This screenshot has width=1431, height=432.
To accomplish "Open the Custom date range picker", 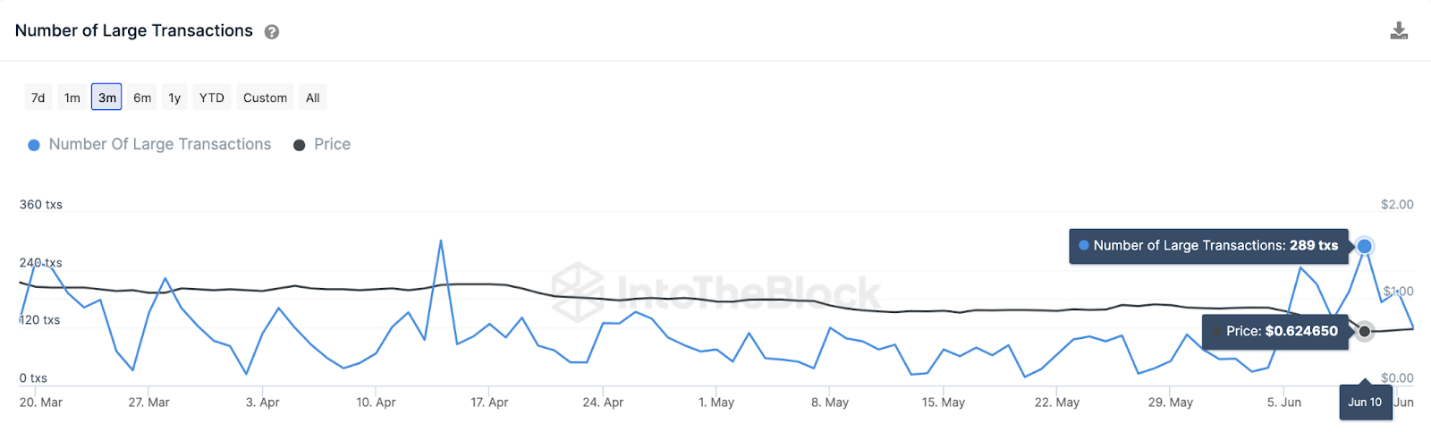I will tap(265, 97).
